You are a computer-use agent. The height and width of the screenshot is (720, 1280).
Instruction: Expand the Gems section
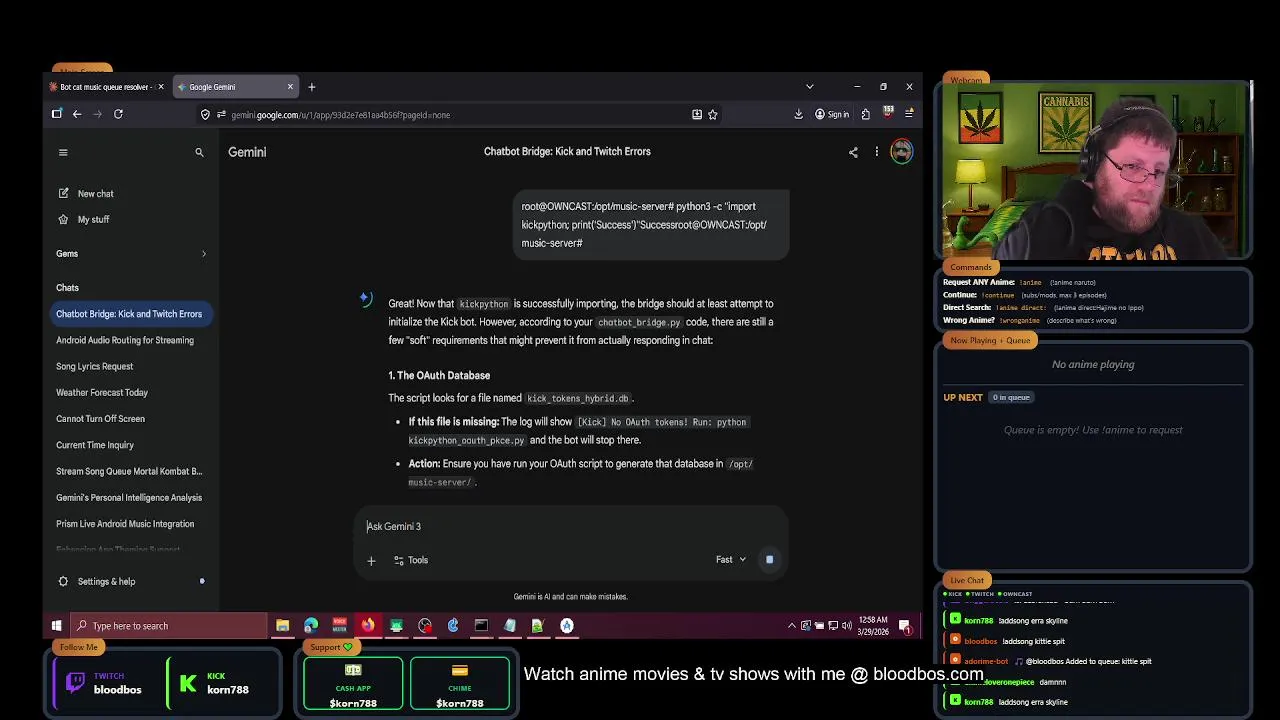[x=204, y=254]
